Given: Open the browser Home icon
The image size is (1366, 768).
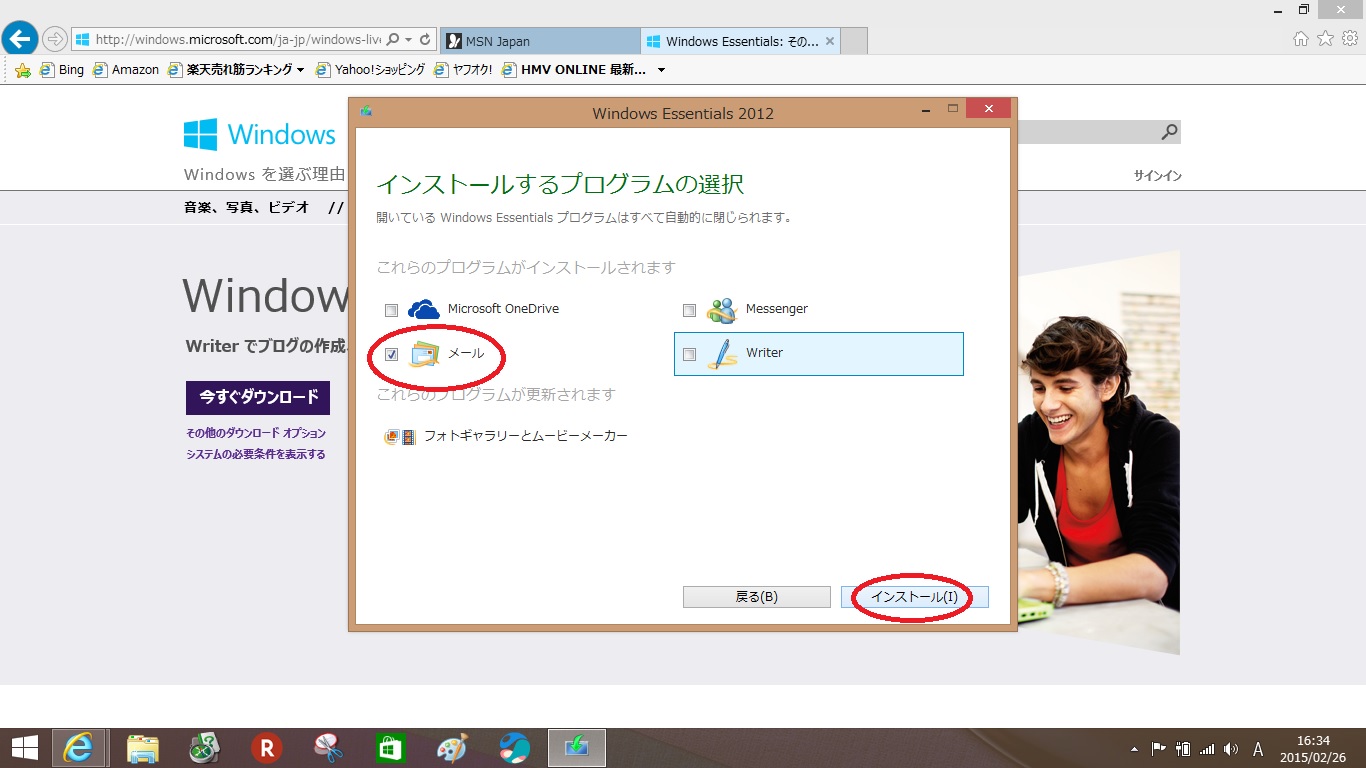Looking at the screenshot, I should 1301,39.
